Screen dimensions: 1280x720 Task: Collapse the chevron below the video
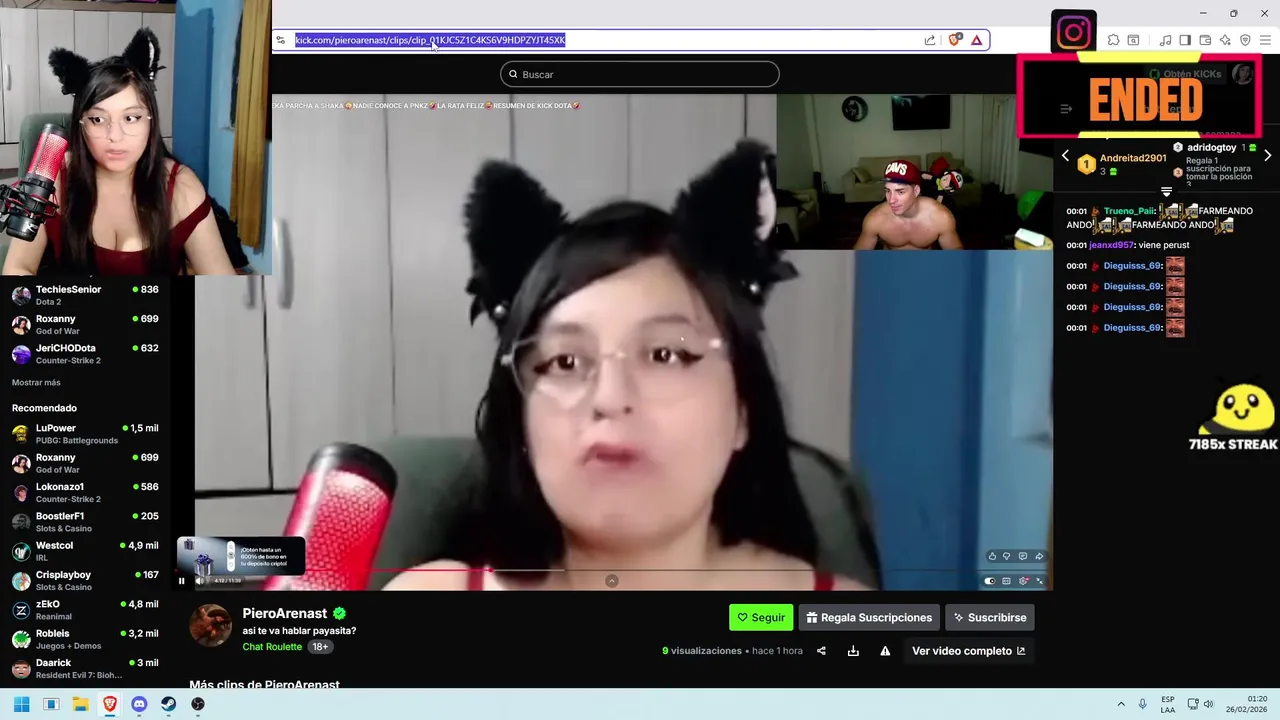(612, 581)
